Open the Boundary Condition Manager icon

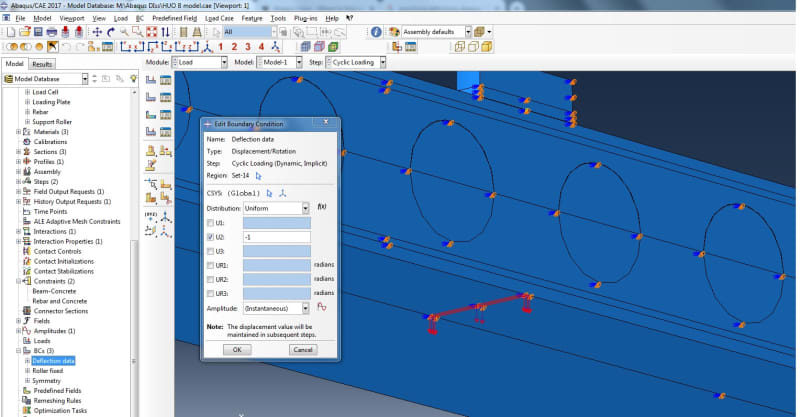click(x=165, y=97)
